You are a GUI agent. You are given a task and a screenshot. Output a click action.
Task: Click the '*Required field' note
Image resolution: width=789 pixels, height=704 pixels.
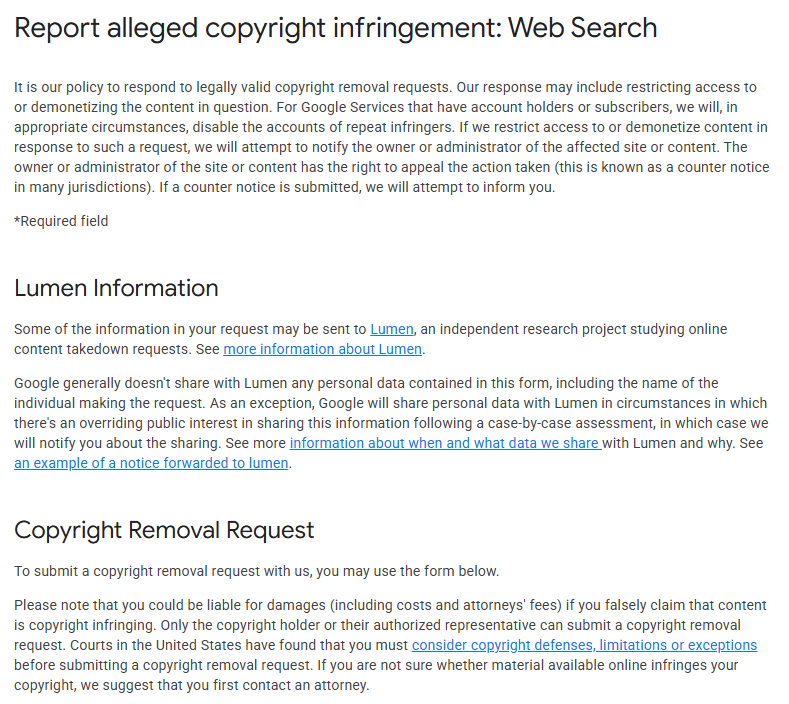pos(61,221)
